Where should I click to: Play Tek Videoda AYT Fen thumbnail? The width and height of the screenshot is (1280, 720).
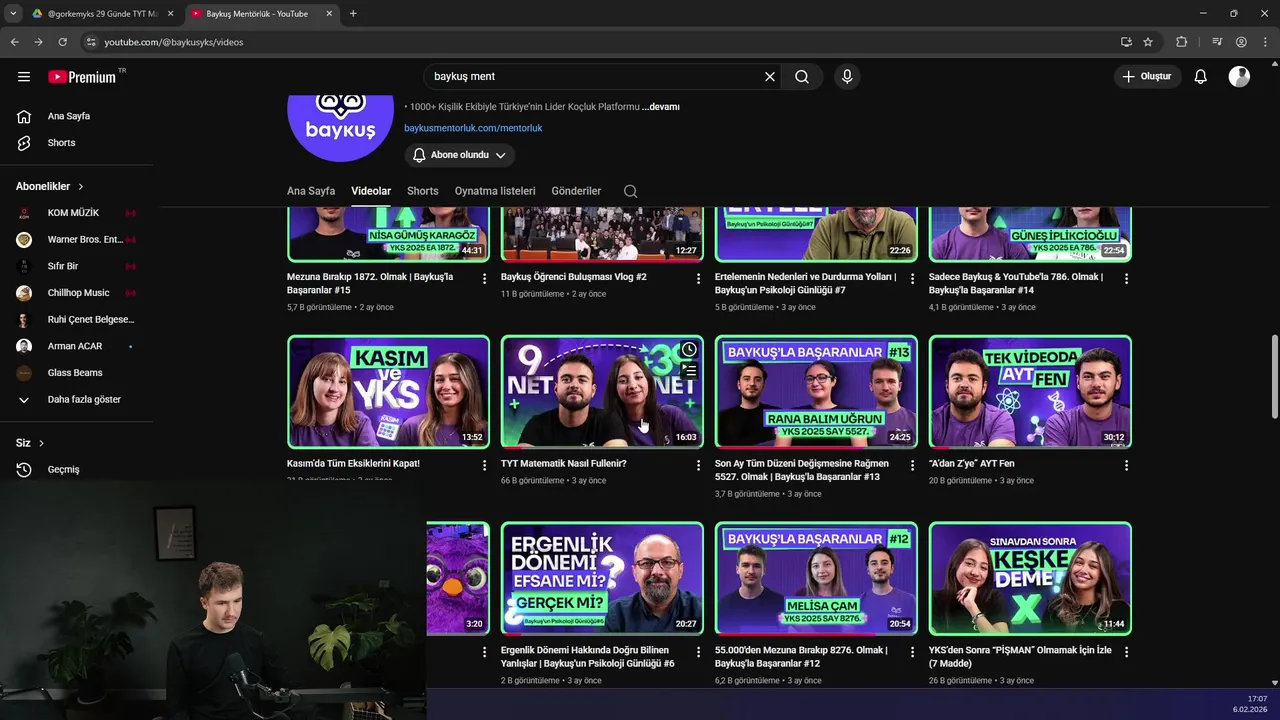pos(1030,392)
